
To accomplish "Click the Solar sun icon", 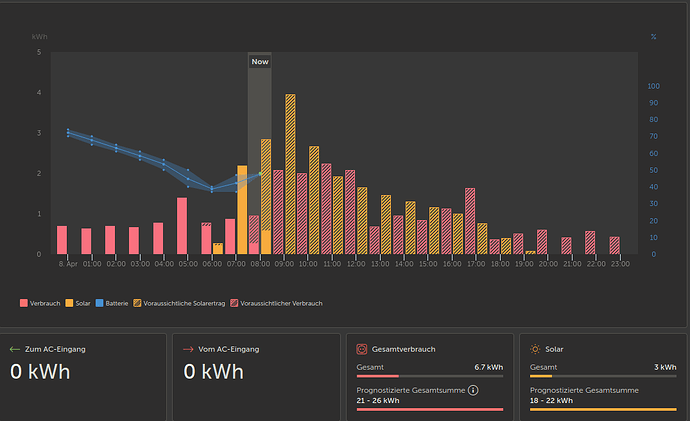I will pyautogui.click(x=535, y=349).
